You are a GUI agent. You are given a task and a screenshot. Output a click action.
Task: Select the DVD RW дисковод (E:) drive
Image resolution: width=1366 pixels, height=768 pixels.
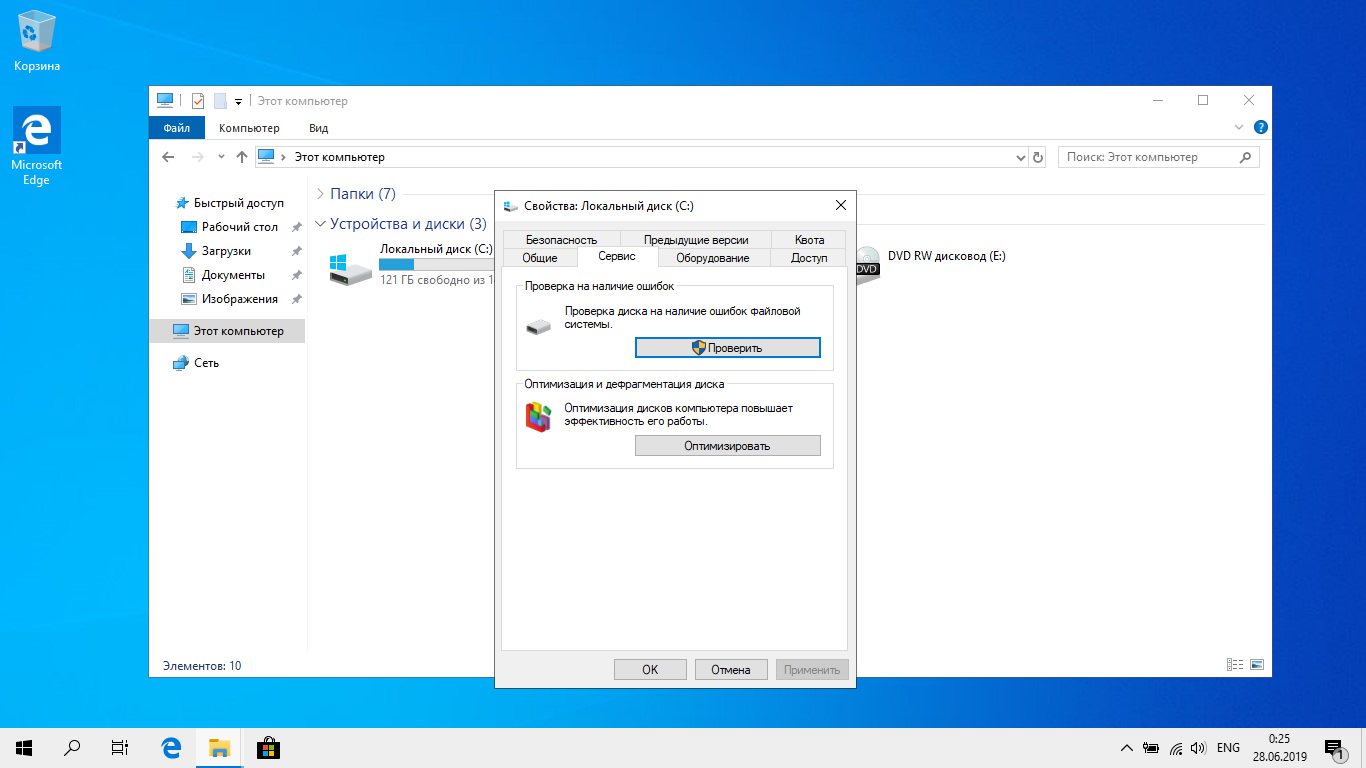[945, 256]
